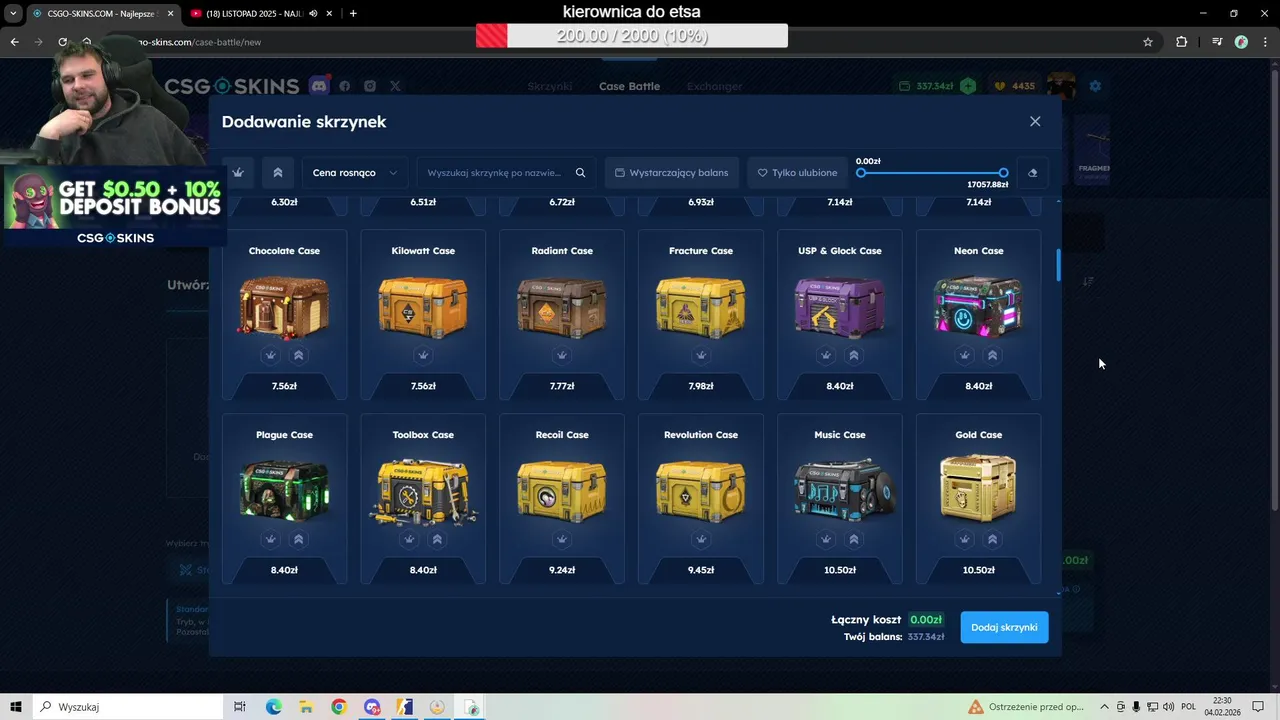The height and width of the screenshot is (720, 1280).
Task: Click crown badge under Gold Case
Action: 965,539
